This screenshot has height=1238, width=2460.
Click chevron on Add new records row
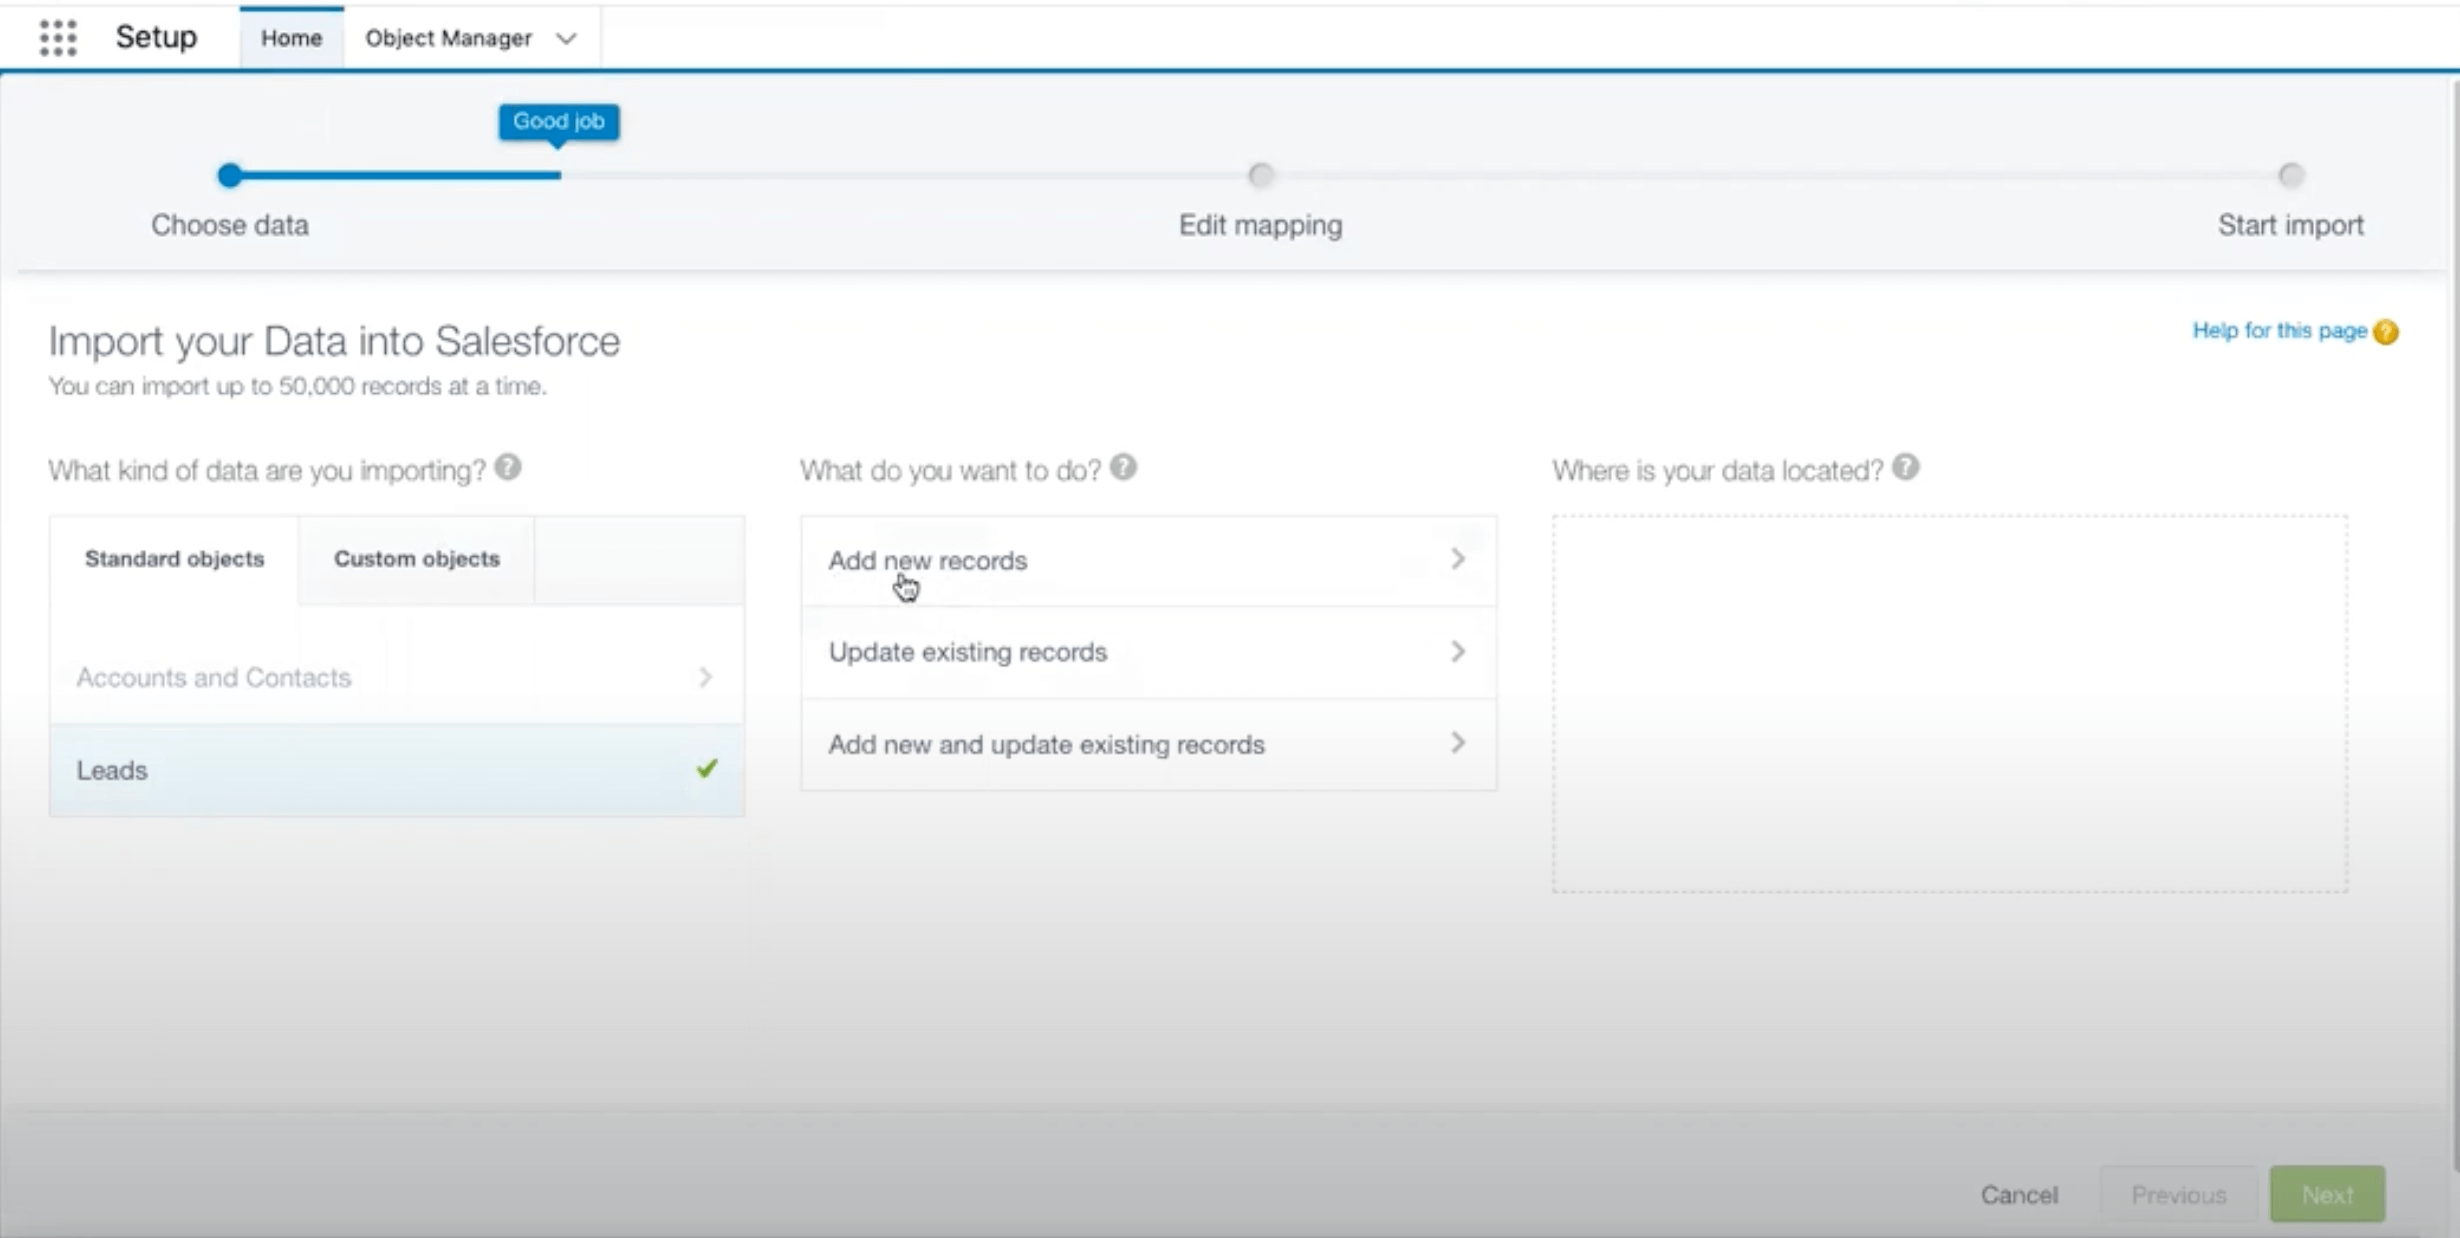(x=1458, y=559)
